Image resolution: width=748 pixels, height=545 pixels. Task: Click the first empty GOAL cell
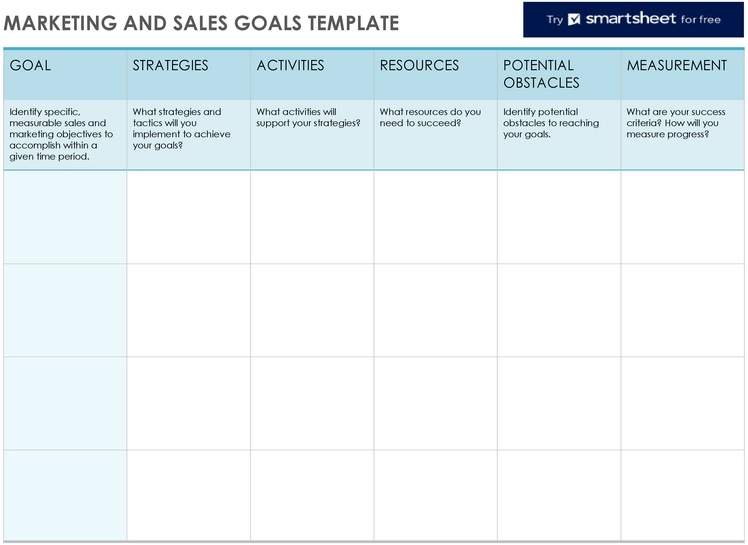[x=65, y=217]
